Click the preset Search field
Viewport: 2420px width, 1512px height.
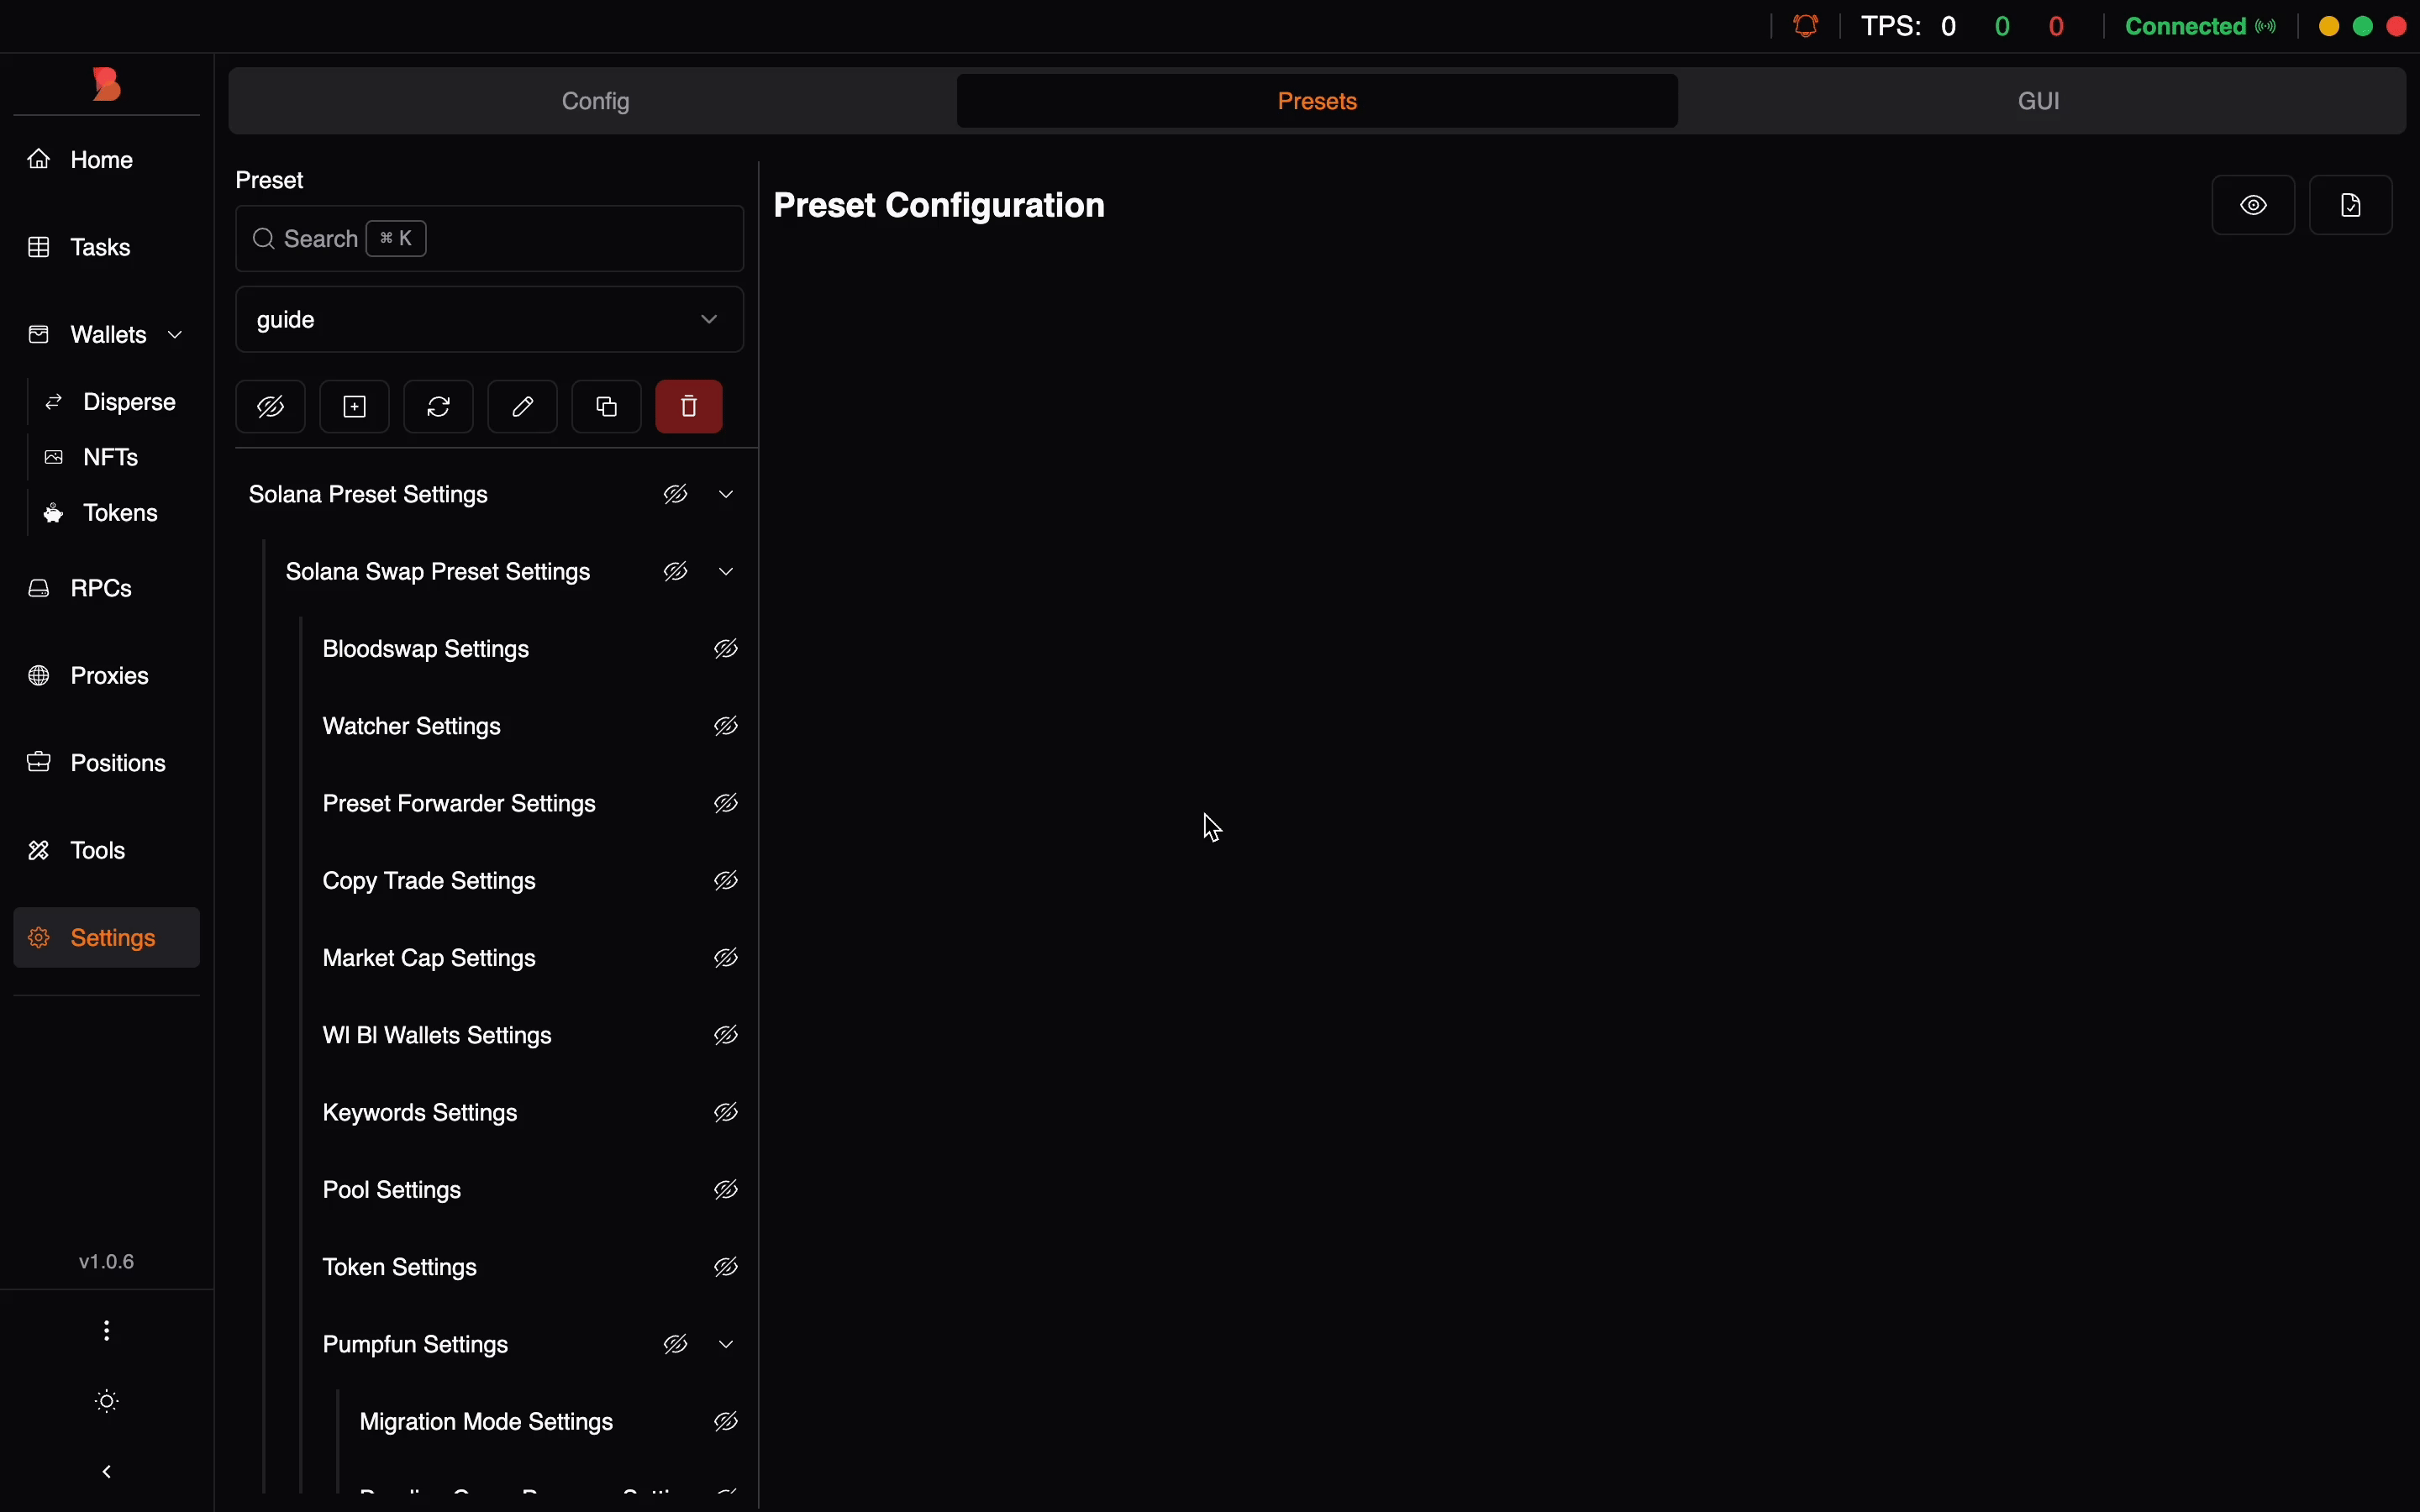tap(490, 239)
